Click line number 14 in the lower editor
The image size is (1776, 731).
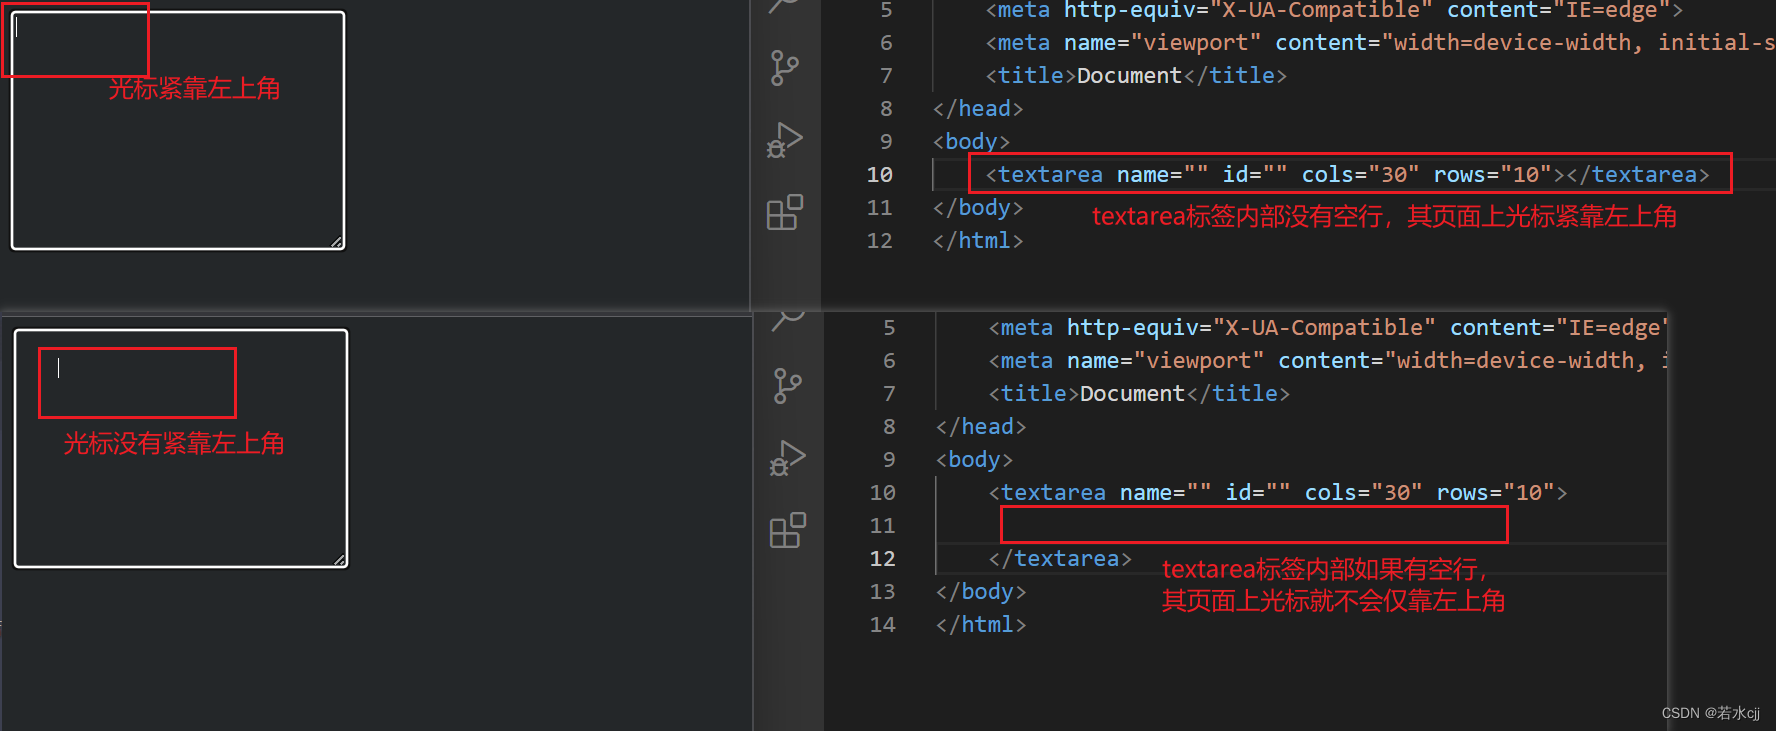(883, 624)
